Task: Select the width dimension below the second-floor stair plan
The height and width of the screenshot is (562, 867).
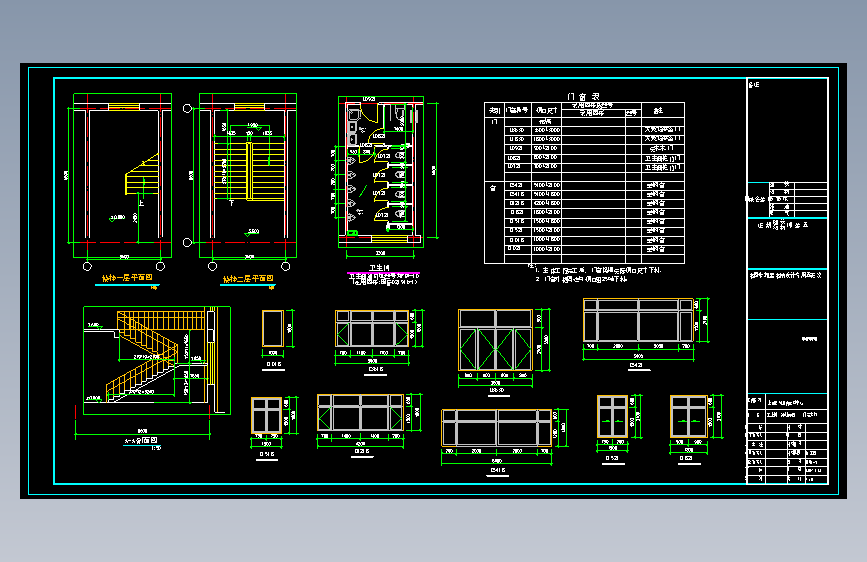Action: click(249, 257)
